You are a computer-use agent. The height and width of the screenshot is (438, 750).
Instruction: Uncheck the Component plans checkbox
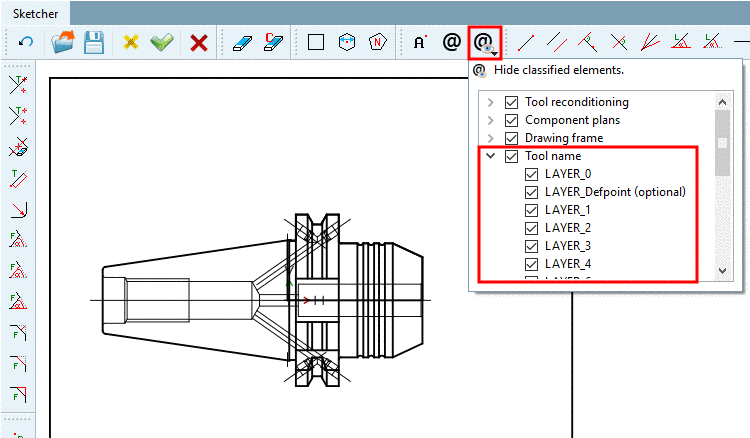click(511, 120)
